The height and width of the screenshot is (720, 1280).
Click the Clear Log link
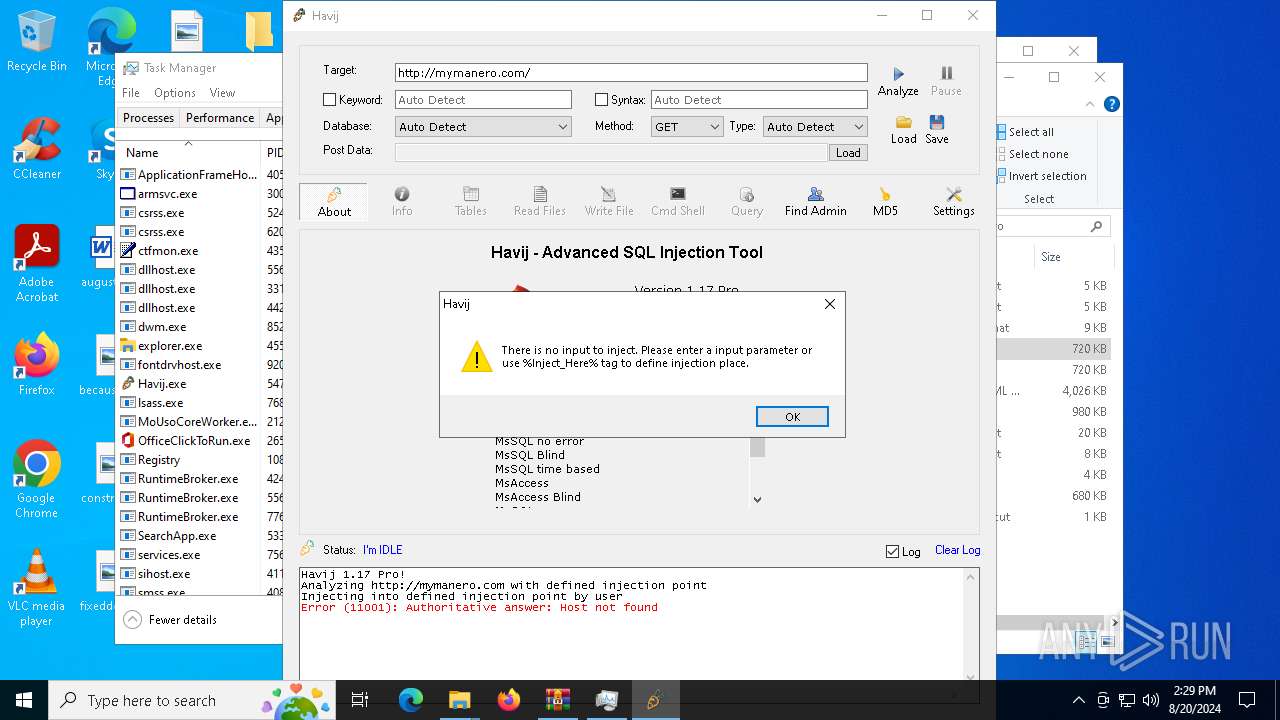click(x=957, y=550)
